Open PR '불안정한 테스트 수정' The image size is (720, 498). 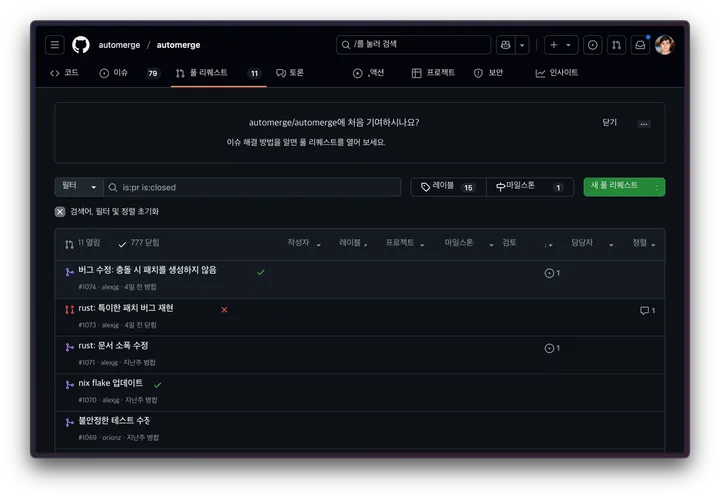click(114, 420)
